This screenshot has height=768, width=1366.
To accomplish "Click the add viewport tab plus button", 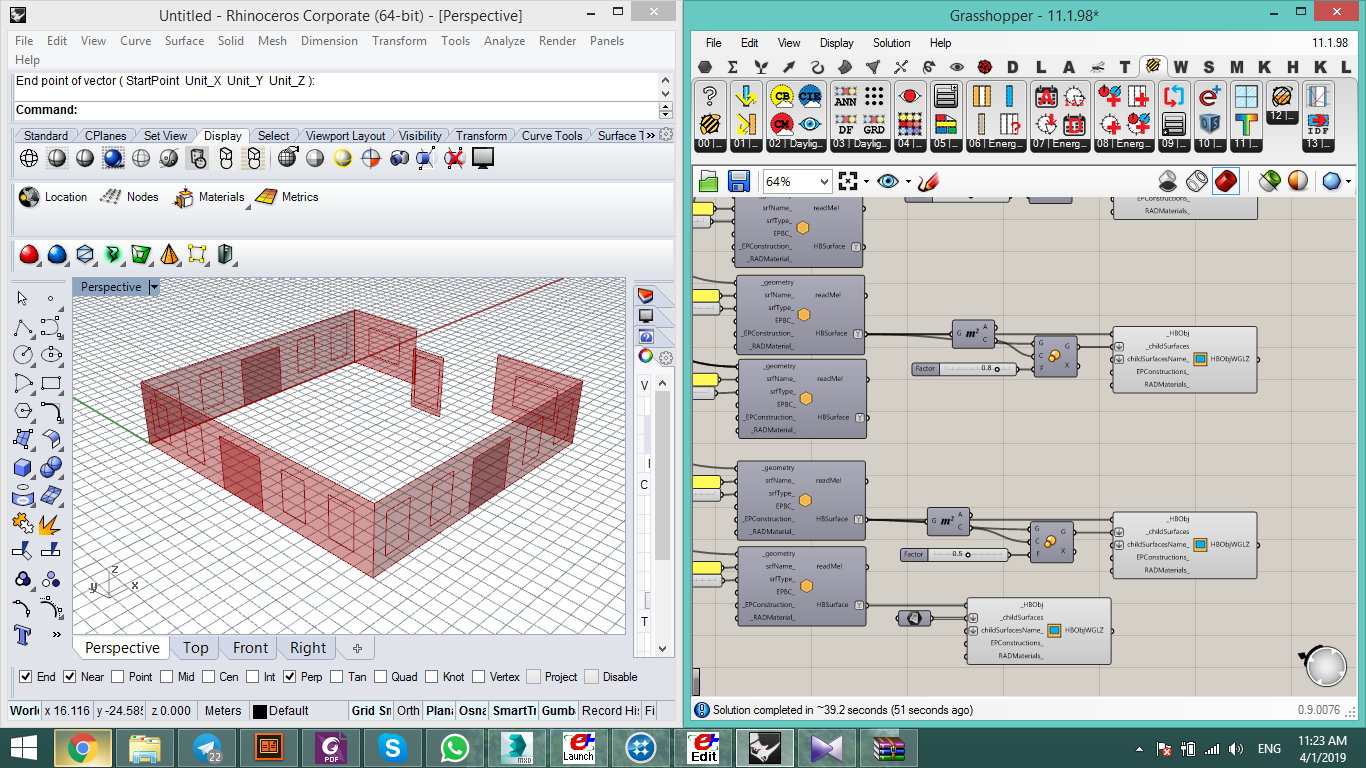I will point(357,648).
